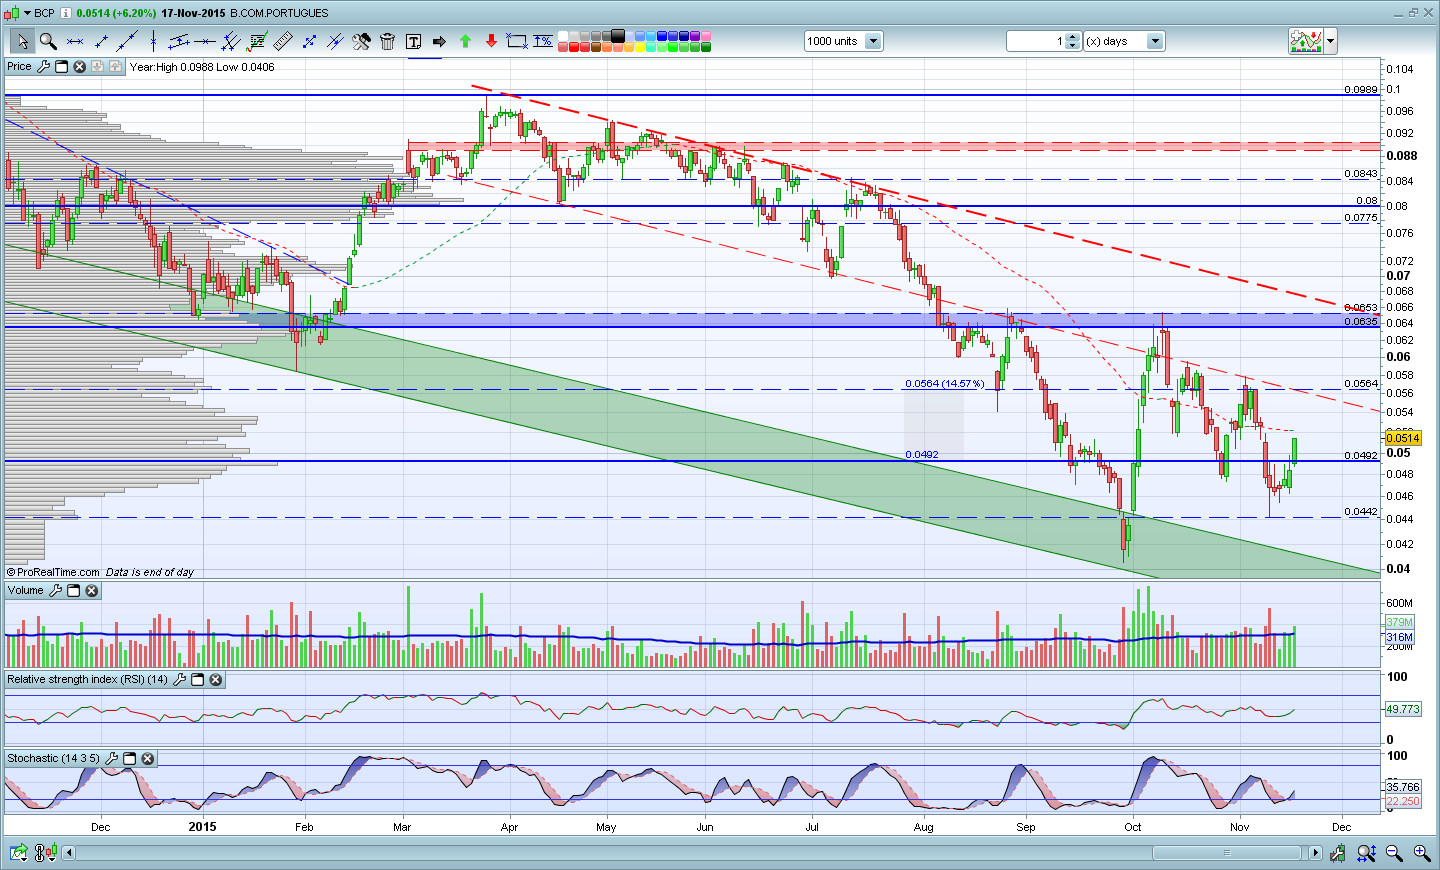This screenshot has width=1440, height=870.
Task: Expand the add indicator dropdown arrow
Action: (x=1330, y=41)
